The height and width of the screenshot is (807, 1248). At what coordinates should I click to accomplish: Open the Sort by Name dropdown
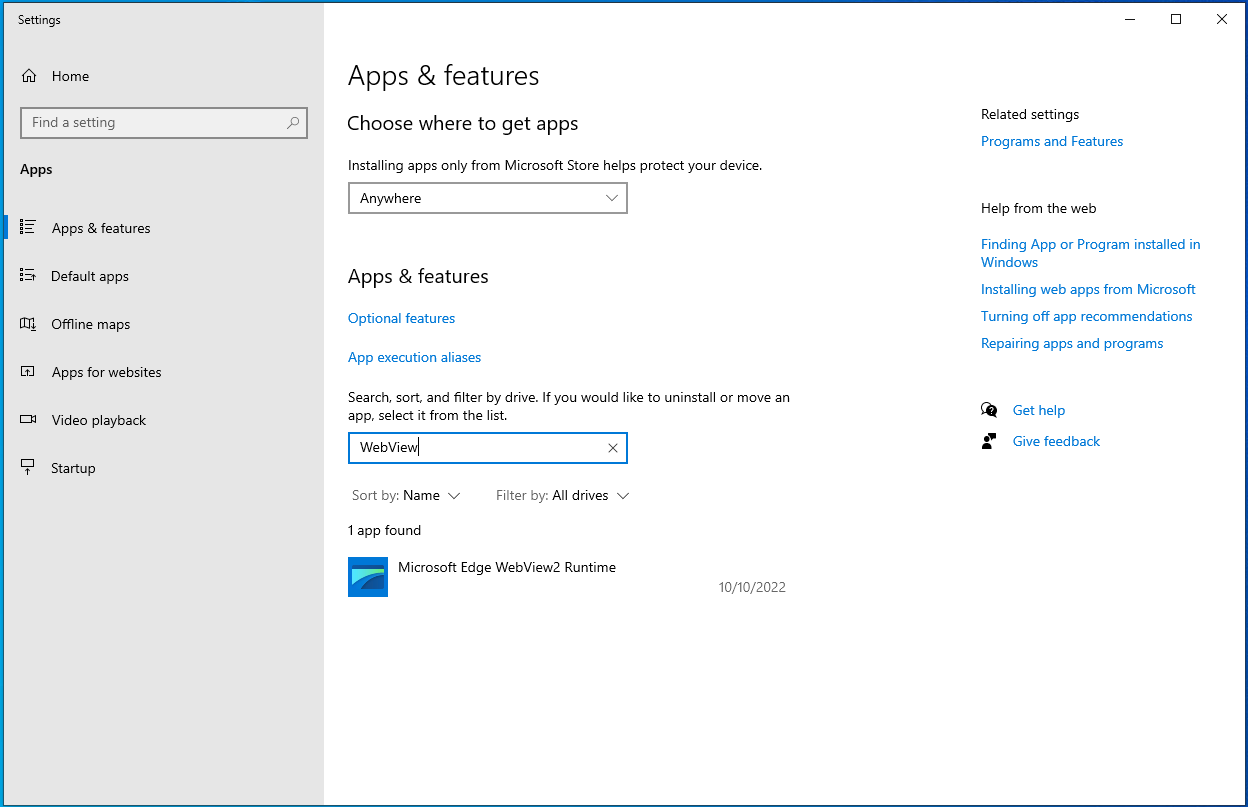406,495
